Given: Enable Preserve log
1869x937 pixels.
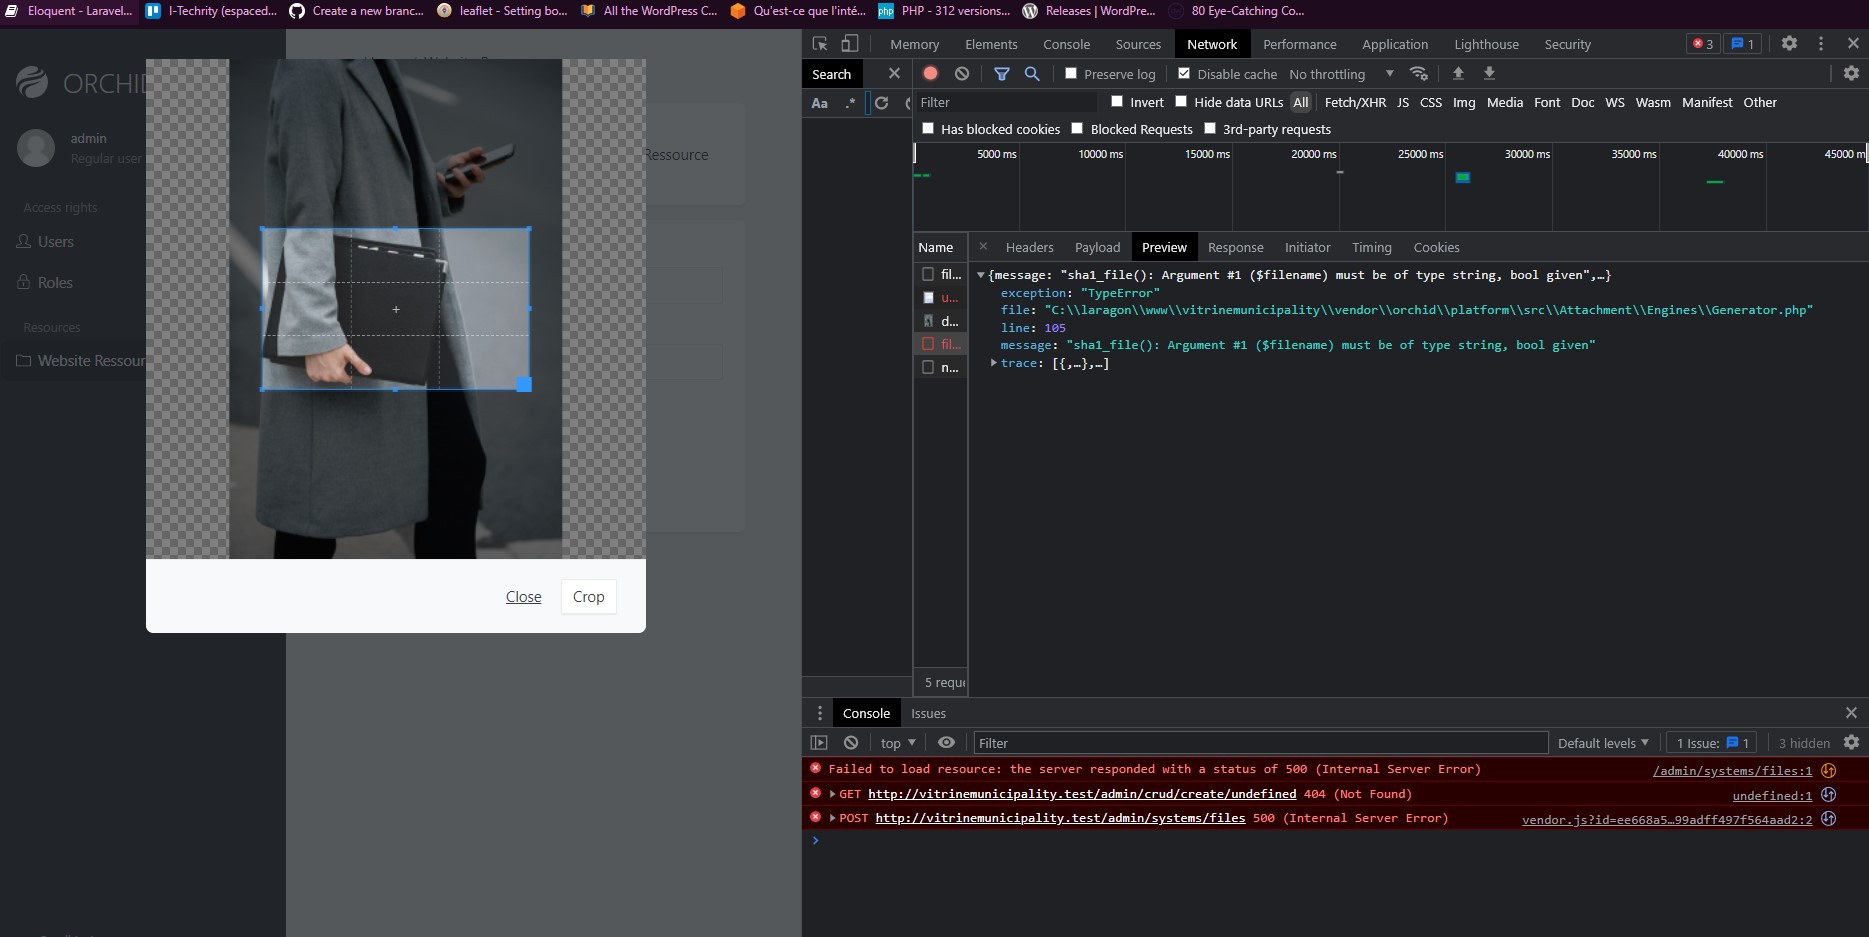Looking at the screenshot, I should [1069, 73].
